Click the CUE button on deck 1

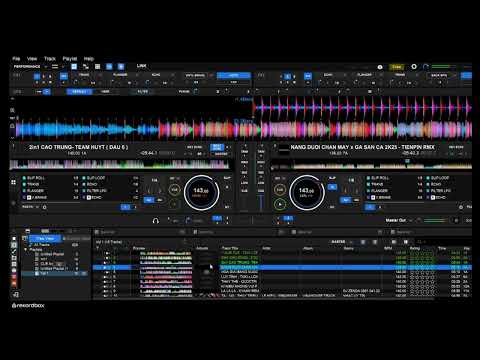(x=174, y=190)
